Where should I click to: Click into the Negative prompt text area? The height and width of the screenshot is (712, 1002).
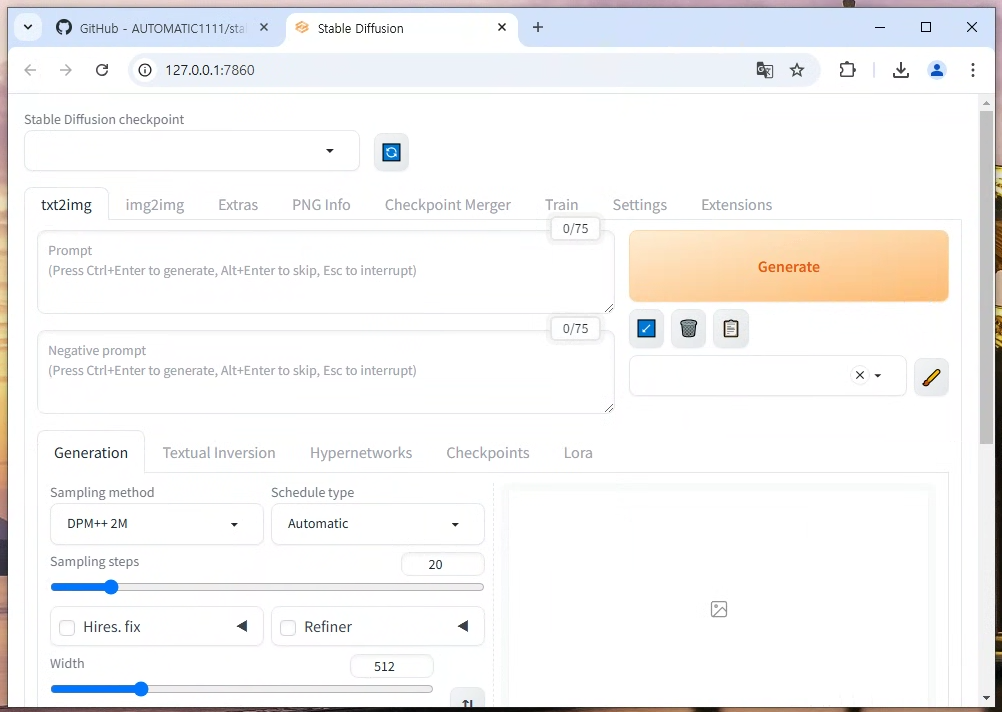pos(326,372)
